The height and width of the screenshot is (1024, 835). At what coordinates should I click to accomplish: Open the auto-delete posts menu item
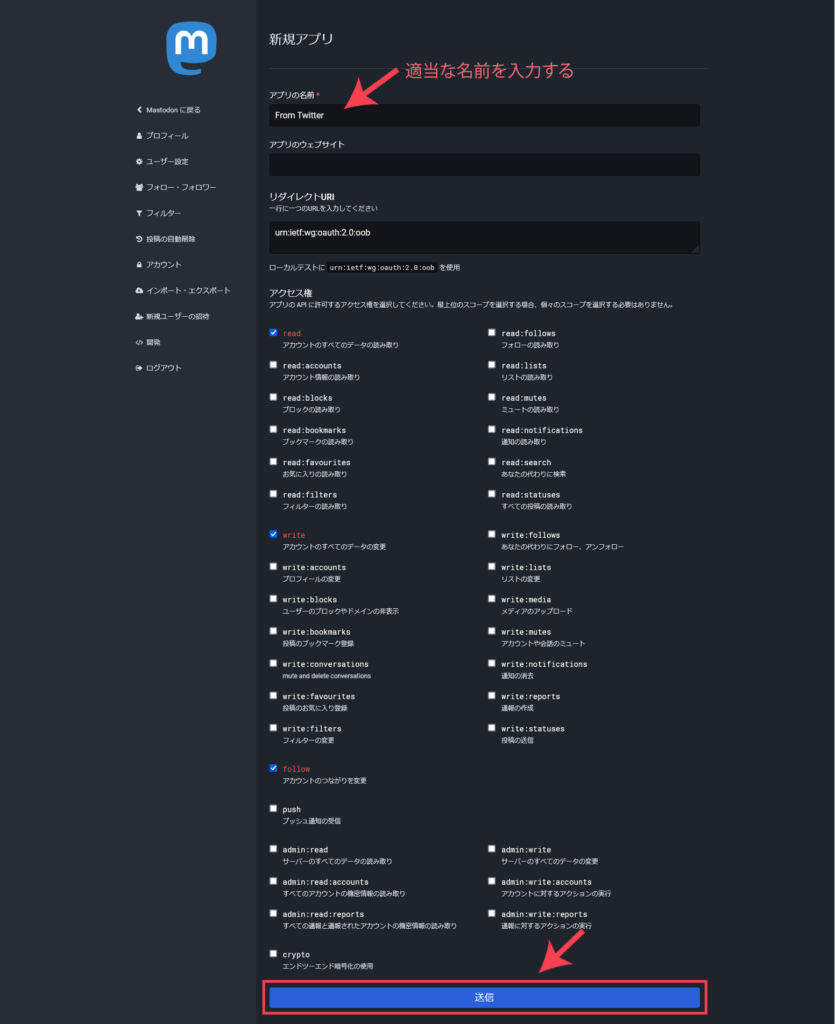pyautogui.click(x=165, y=239)
